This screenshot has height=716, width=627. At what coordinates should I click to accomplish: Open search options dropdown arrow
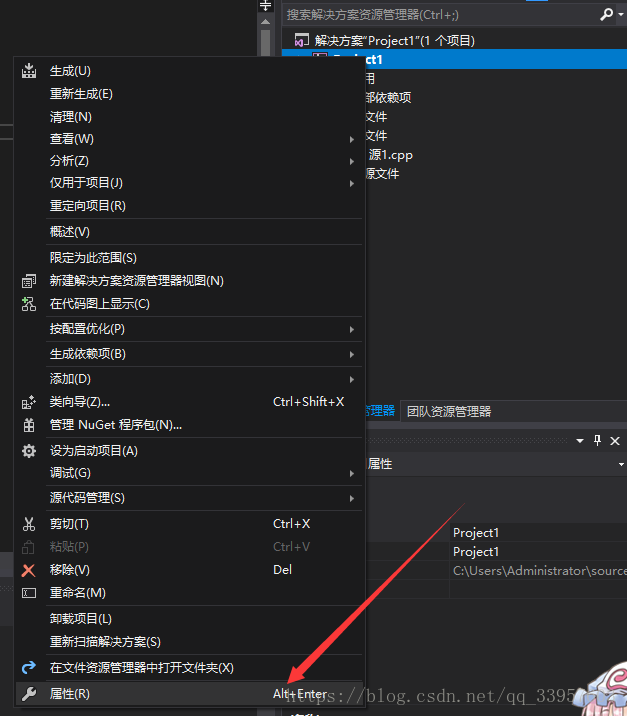pos(621,15)
